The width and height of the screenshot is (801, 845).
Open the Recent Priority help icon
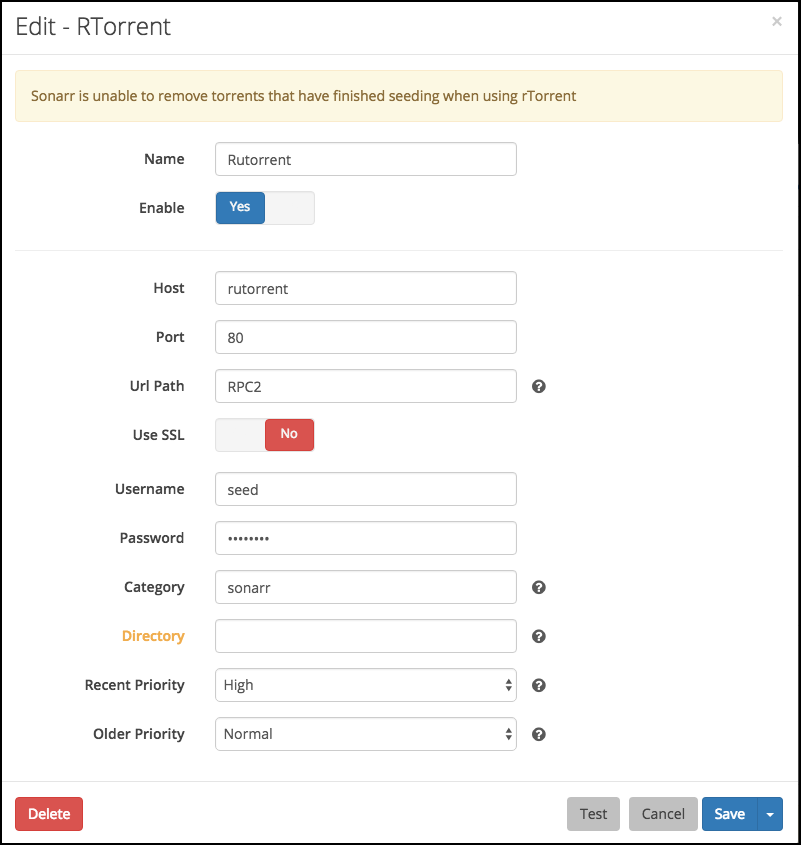[x=538, y=685]
